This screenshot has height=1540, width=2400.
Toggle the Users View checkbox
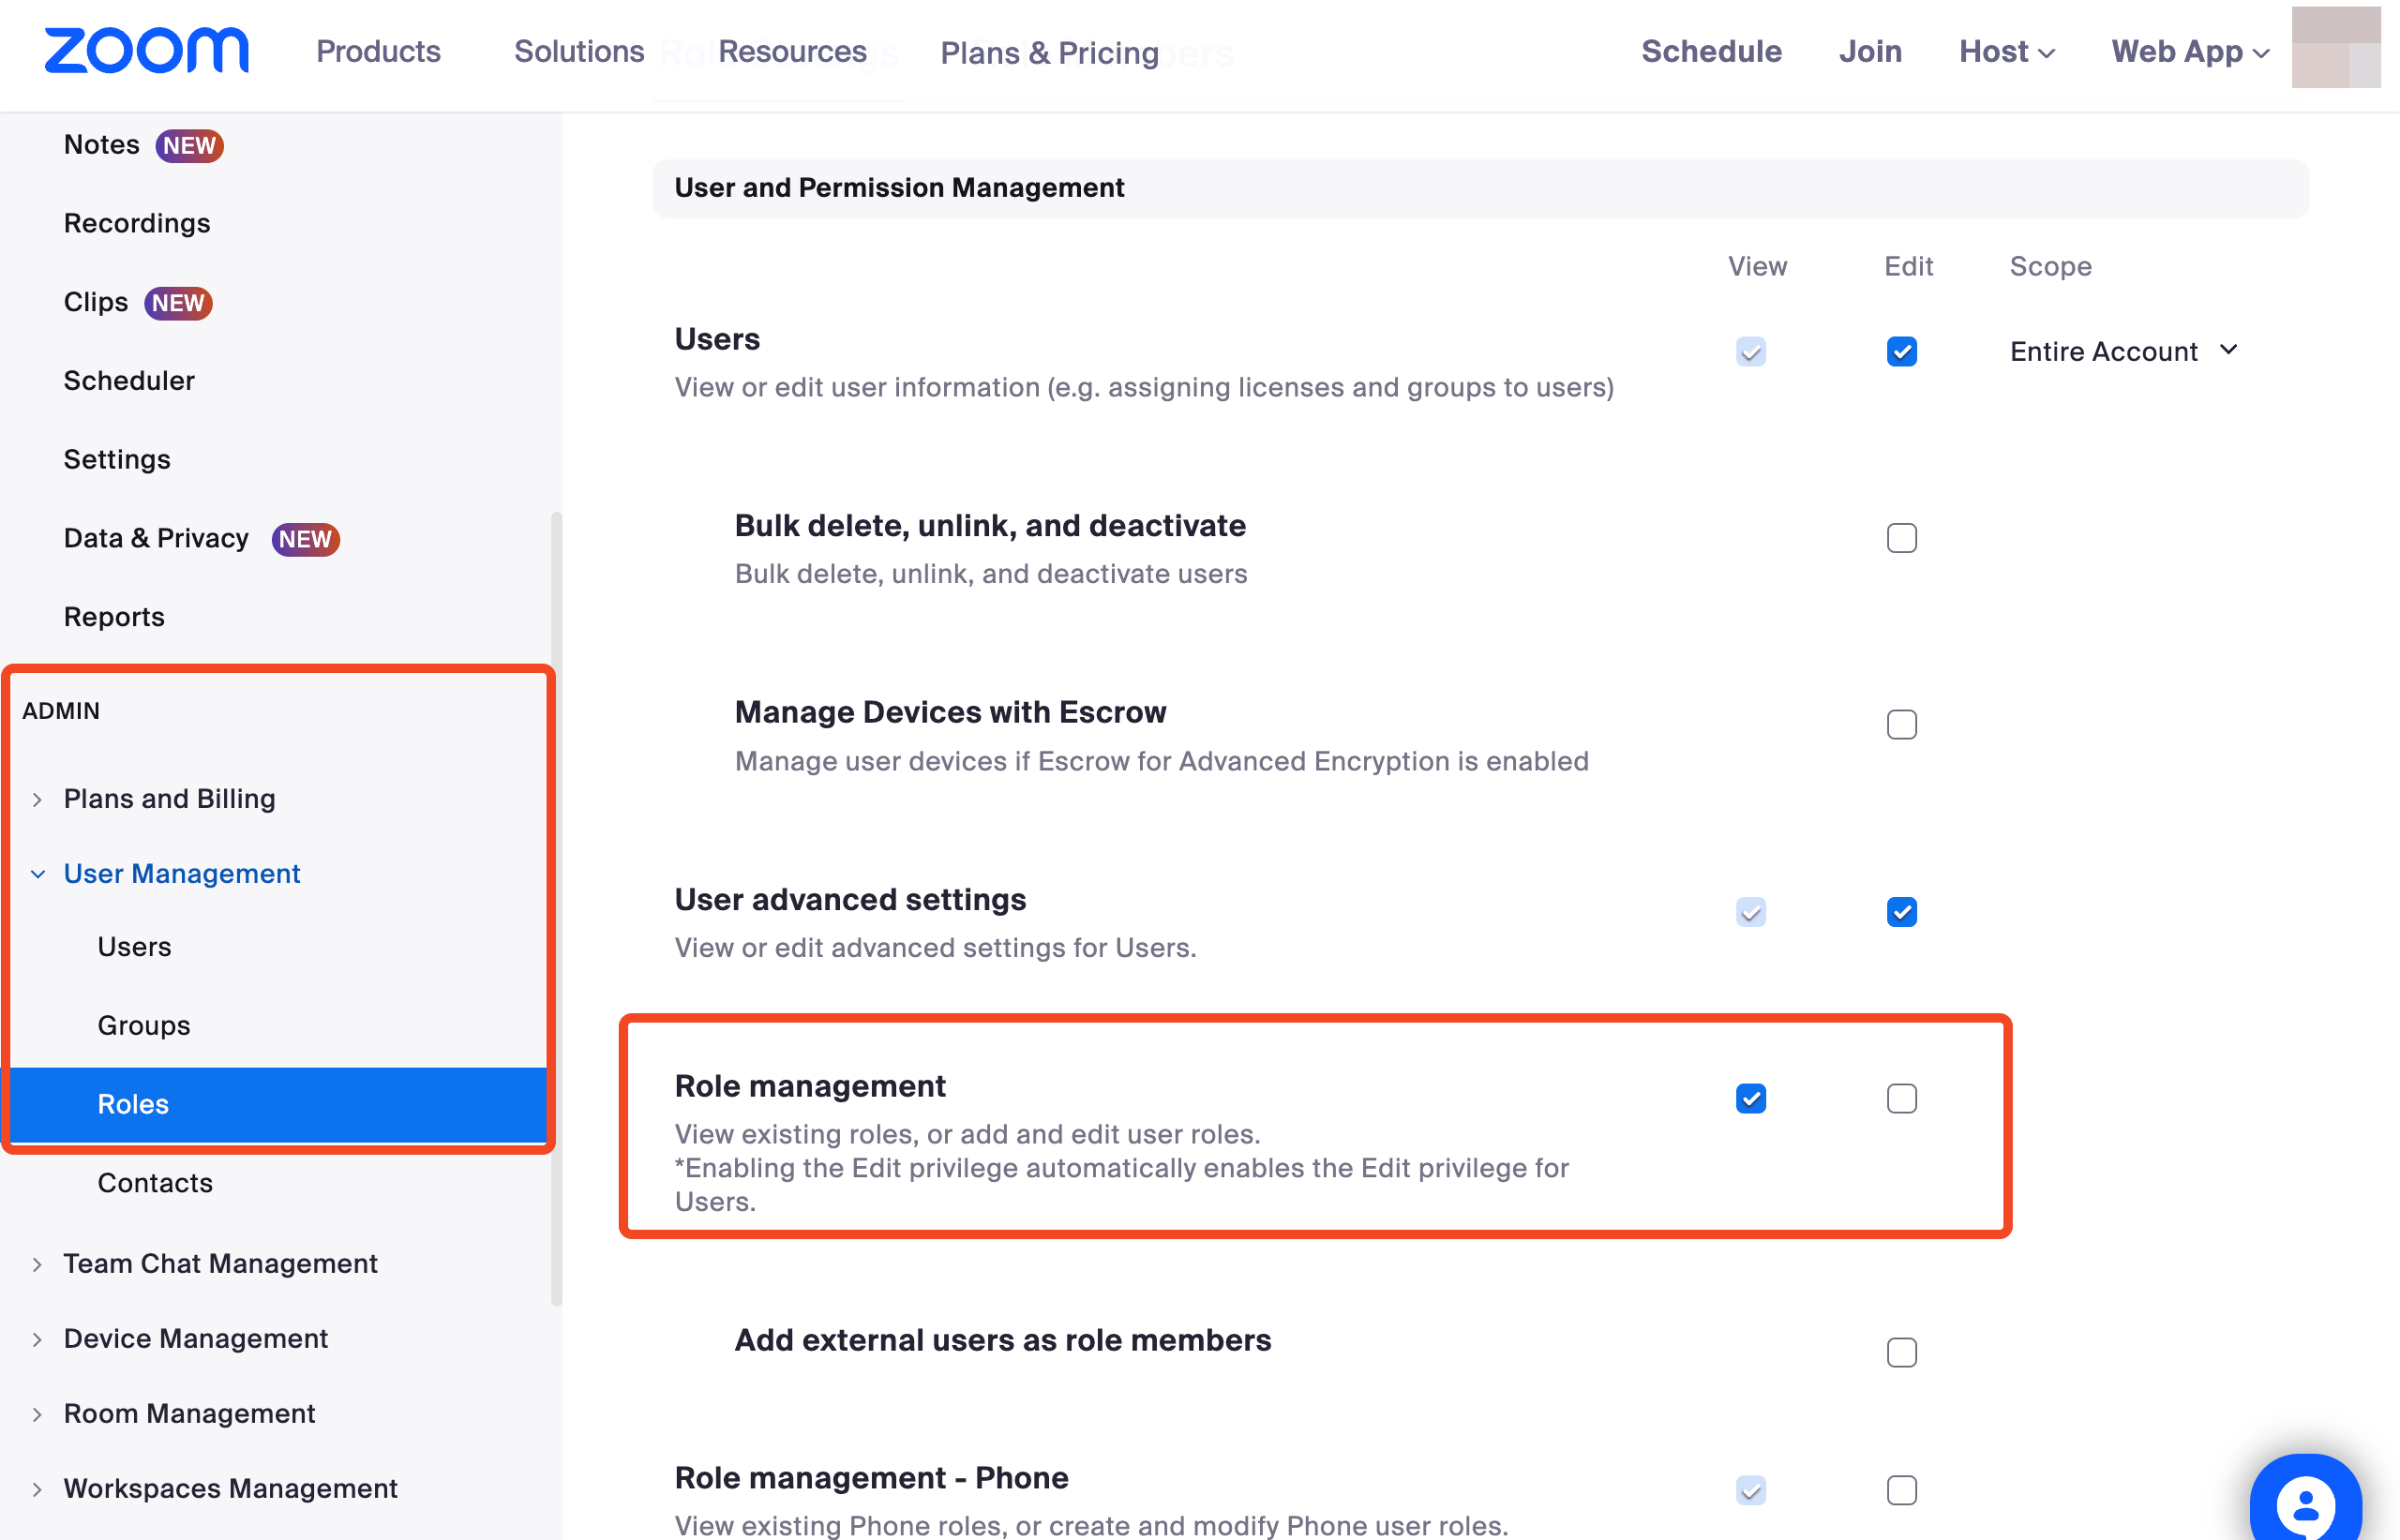1751,352
